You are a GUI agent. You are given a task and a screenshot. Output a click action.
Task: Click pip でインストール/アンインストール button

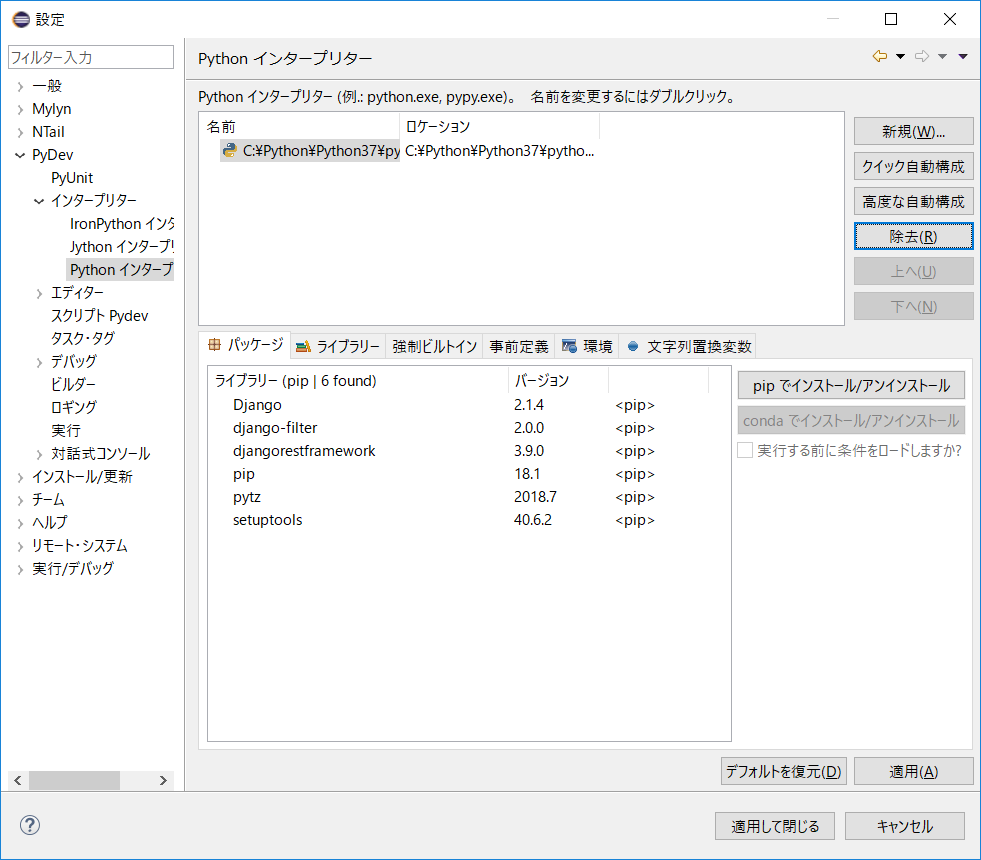click(x=851, y=385)
